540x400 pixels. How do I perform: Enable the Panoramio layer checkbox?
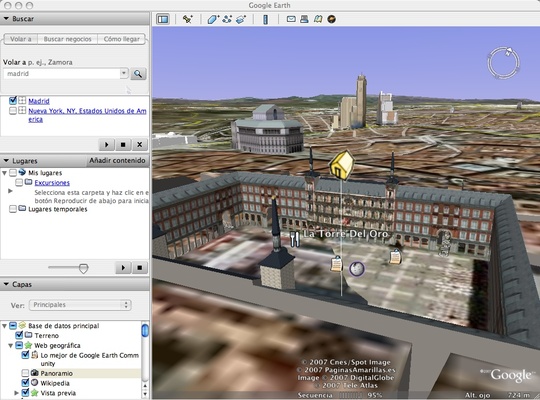click(x=25, y=373)
